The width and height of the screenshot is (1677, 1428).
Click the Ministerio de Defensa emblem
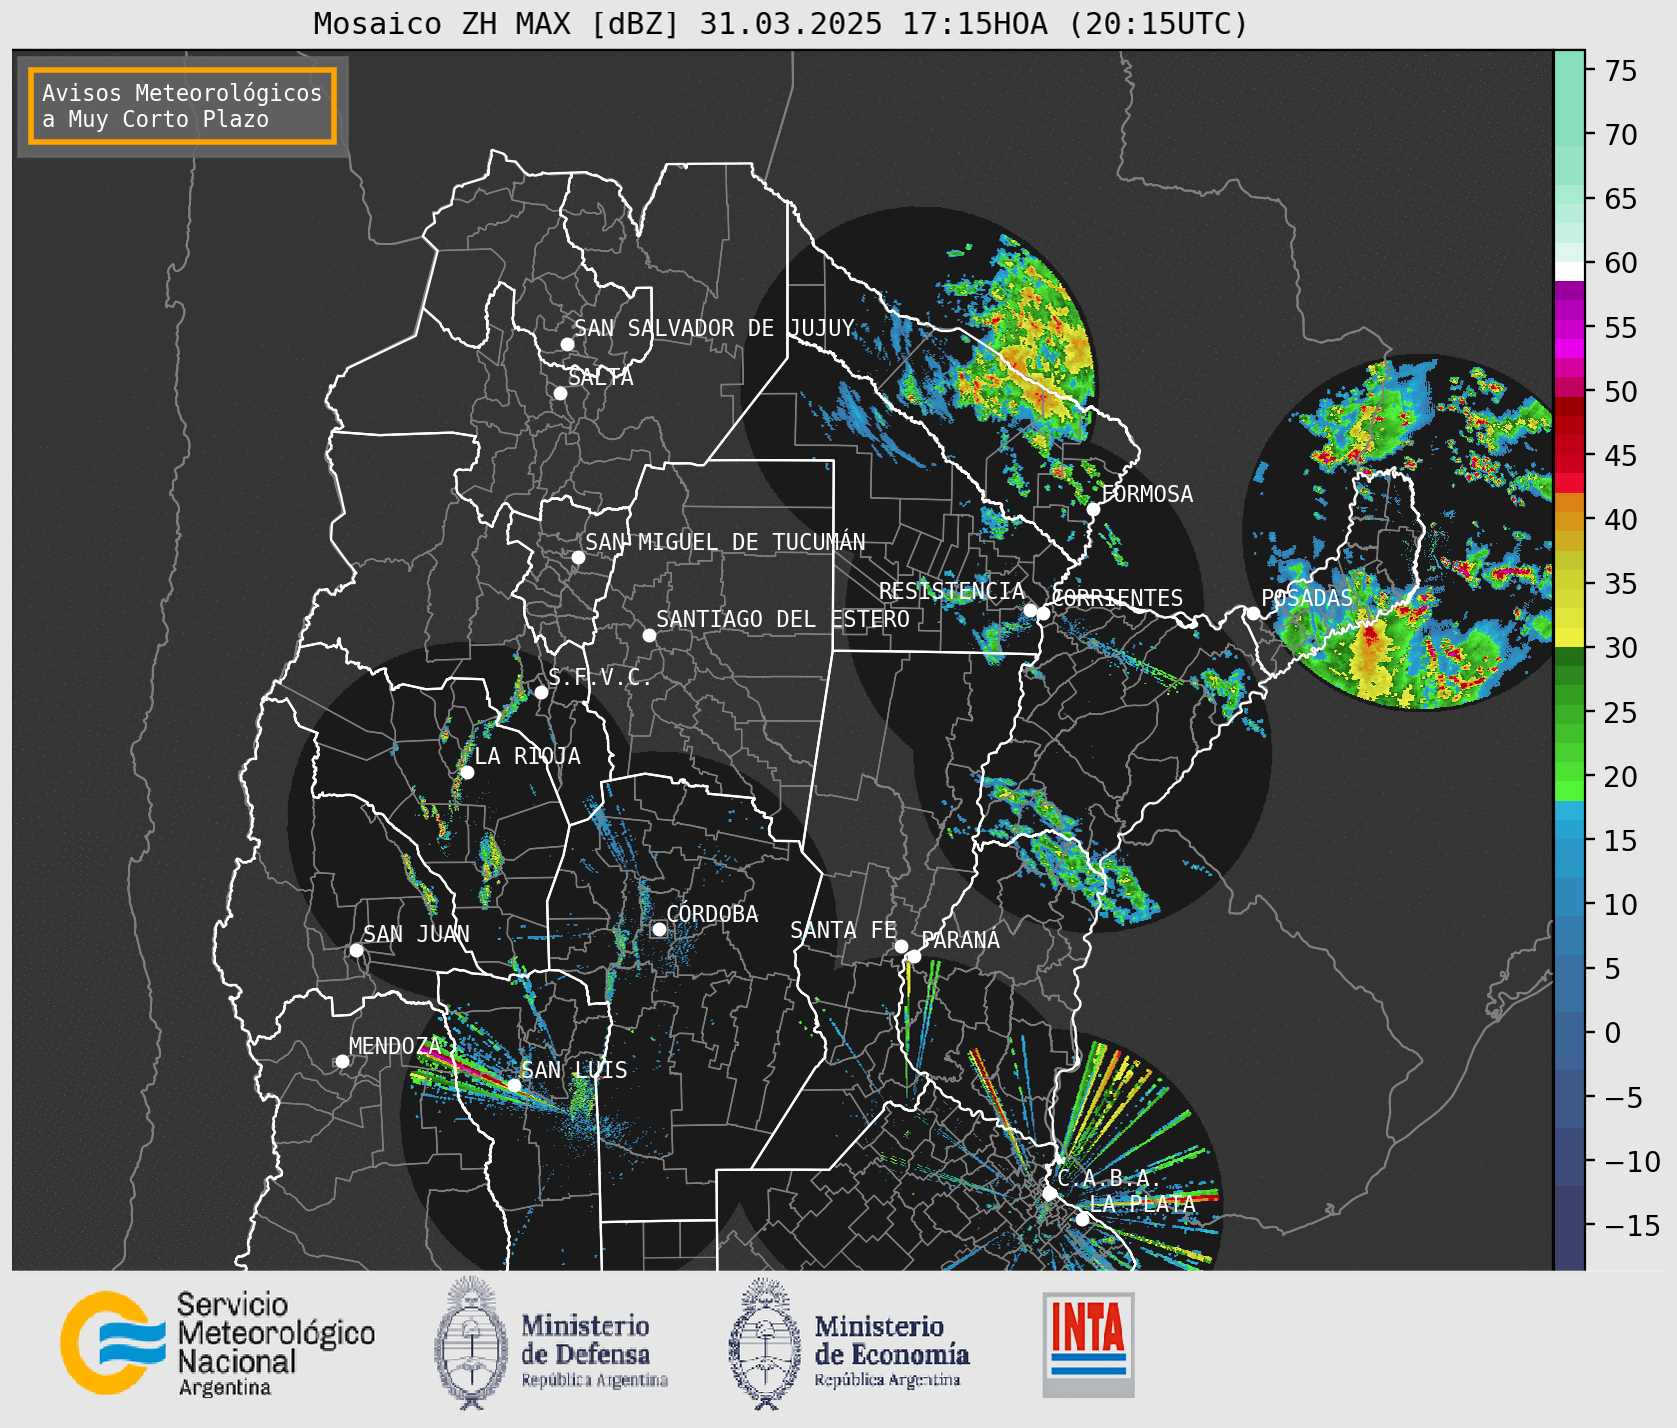coord(471,1343)
